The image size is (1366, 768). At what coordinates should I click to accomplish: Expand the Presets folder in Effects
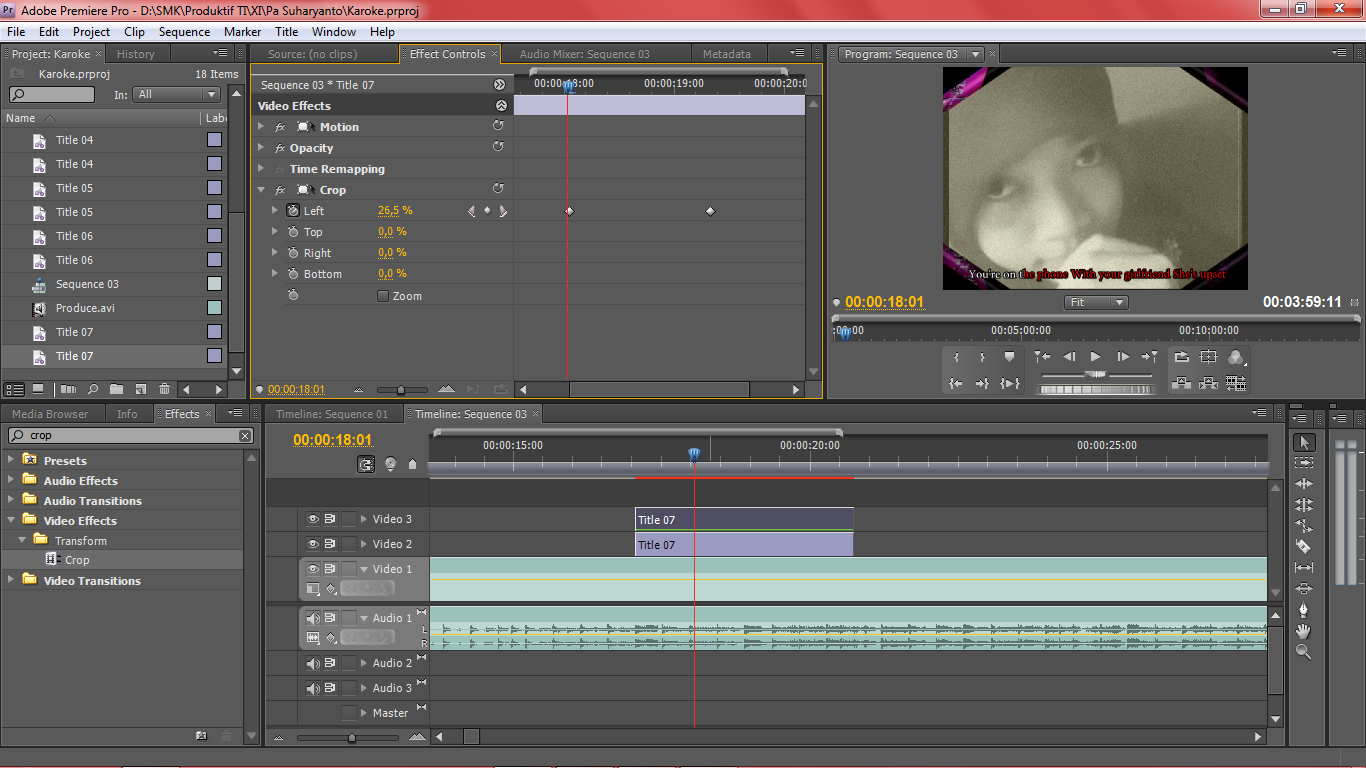[x=12, y=460]
